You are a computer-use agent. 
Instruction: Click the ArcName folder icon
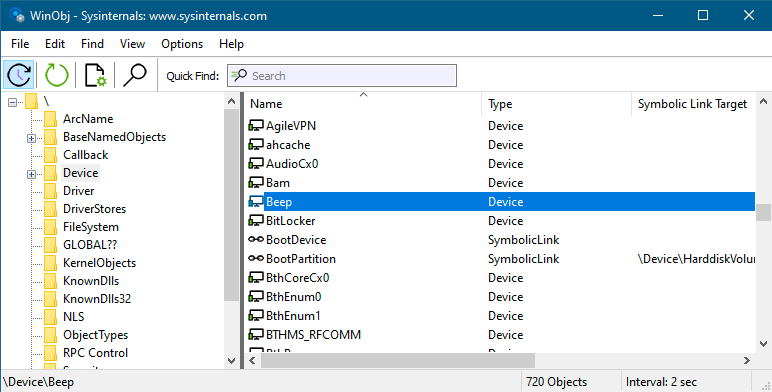click(50, 119)
